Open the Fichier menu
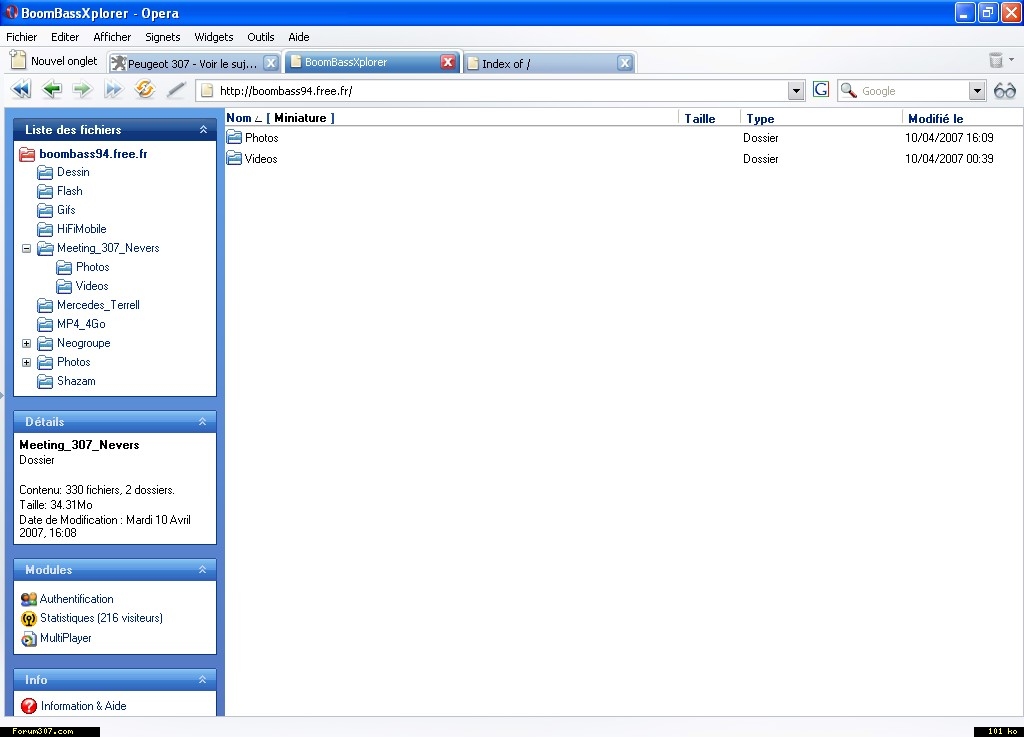The image size is (1024, 737). (22, 37)
